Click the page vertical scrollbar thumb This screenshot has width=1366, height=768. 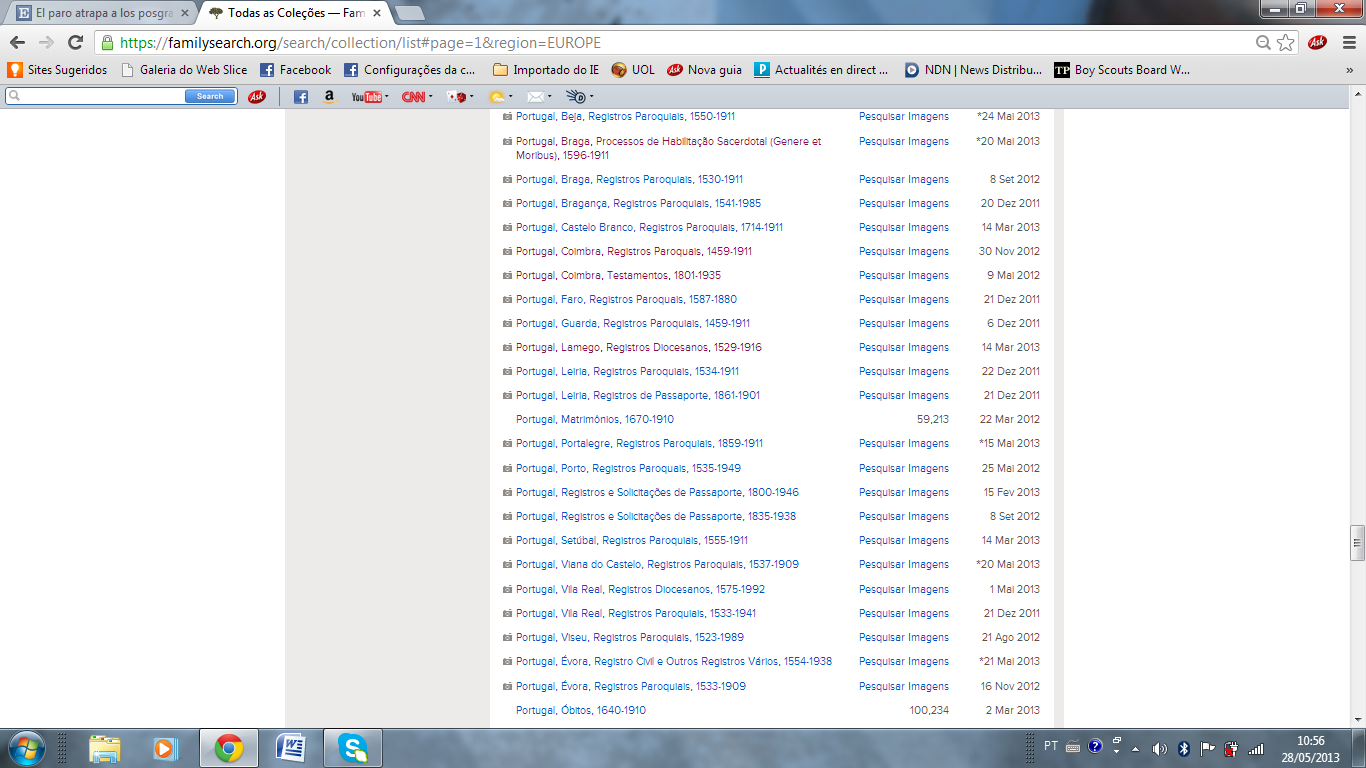(1357, 542)
